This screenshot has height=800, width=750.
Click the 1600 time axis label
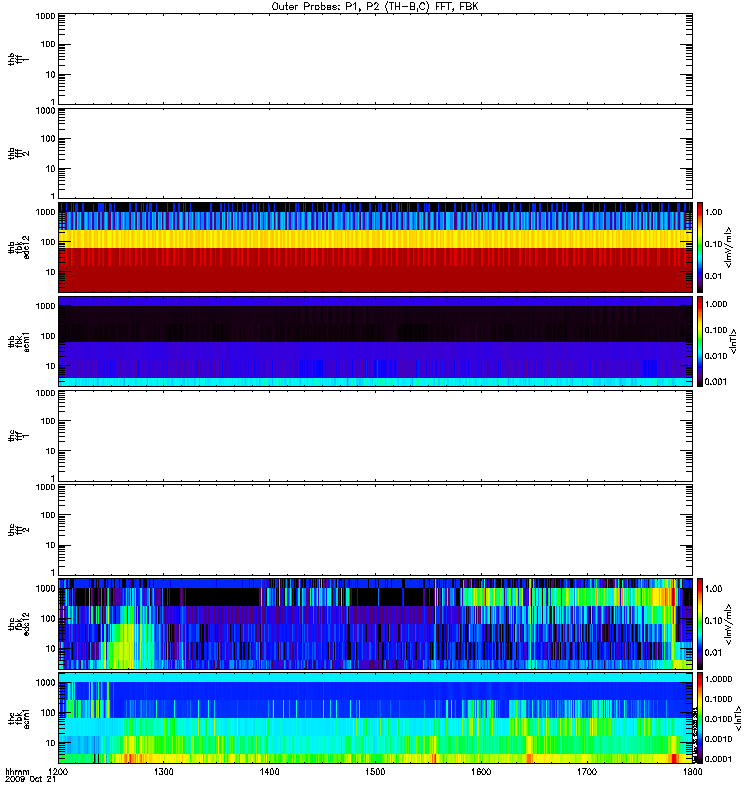(x=481, y=771)
